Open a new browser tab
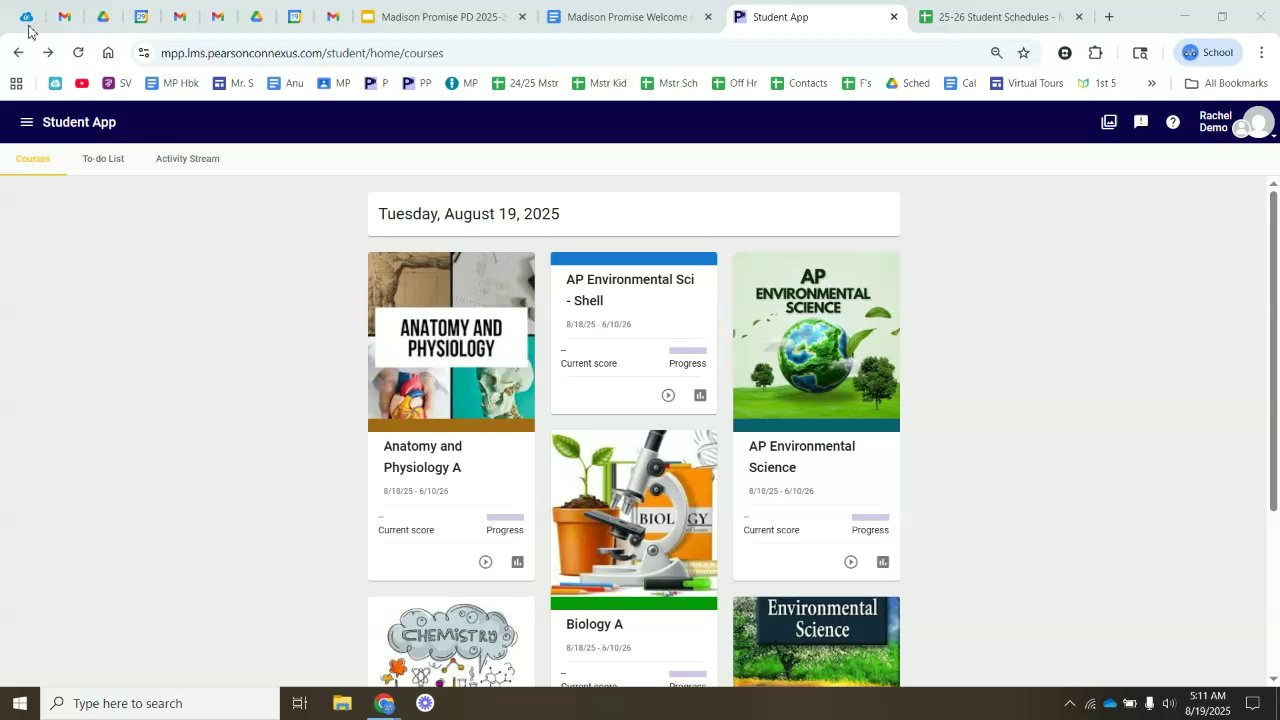This screenshot has height=720, width=1280. [1109, 17]
